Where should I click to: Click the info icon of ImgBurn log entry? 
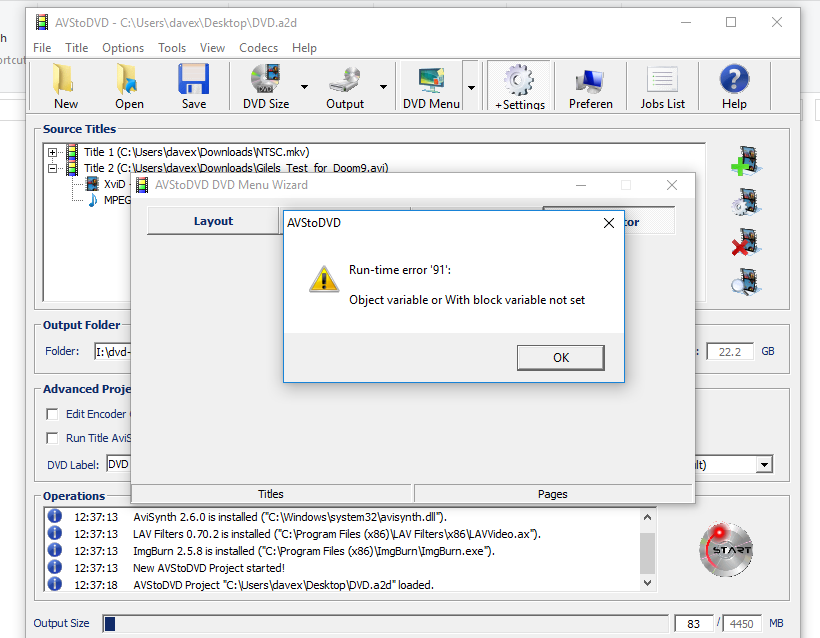coord(55,550)
